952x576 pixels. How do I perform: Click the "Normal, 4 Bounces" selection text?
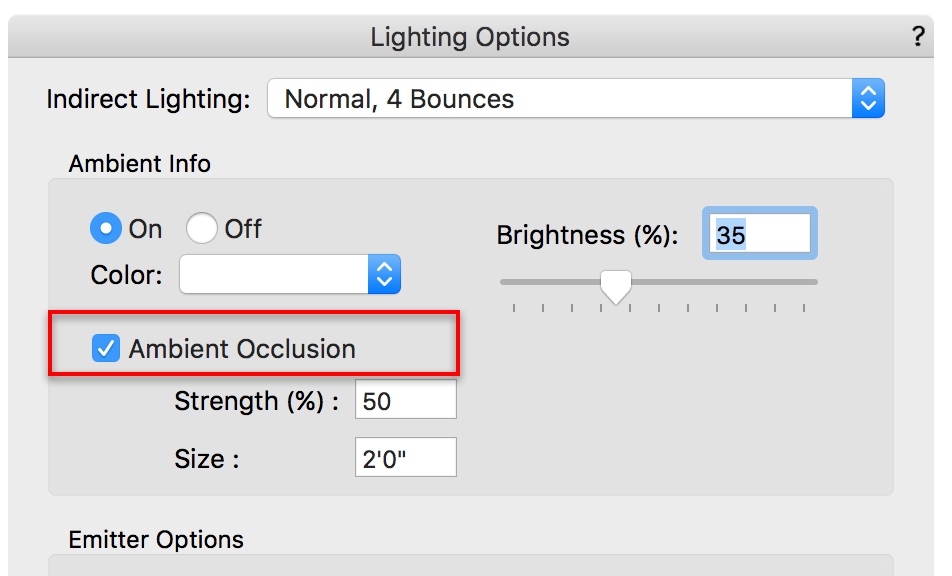[399, 99]
